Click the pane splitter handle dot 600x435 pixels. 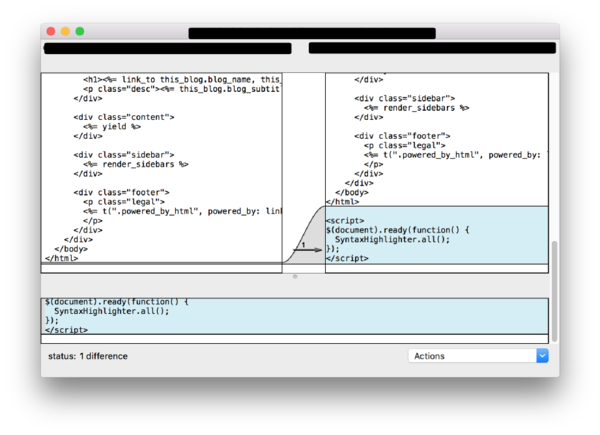[294, 276]
